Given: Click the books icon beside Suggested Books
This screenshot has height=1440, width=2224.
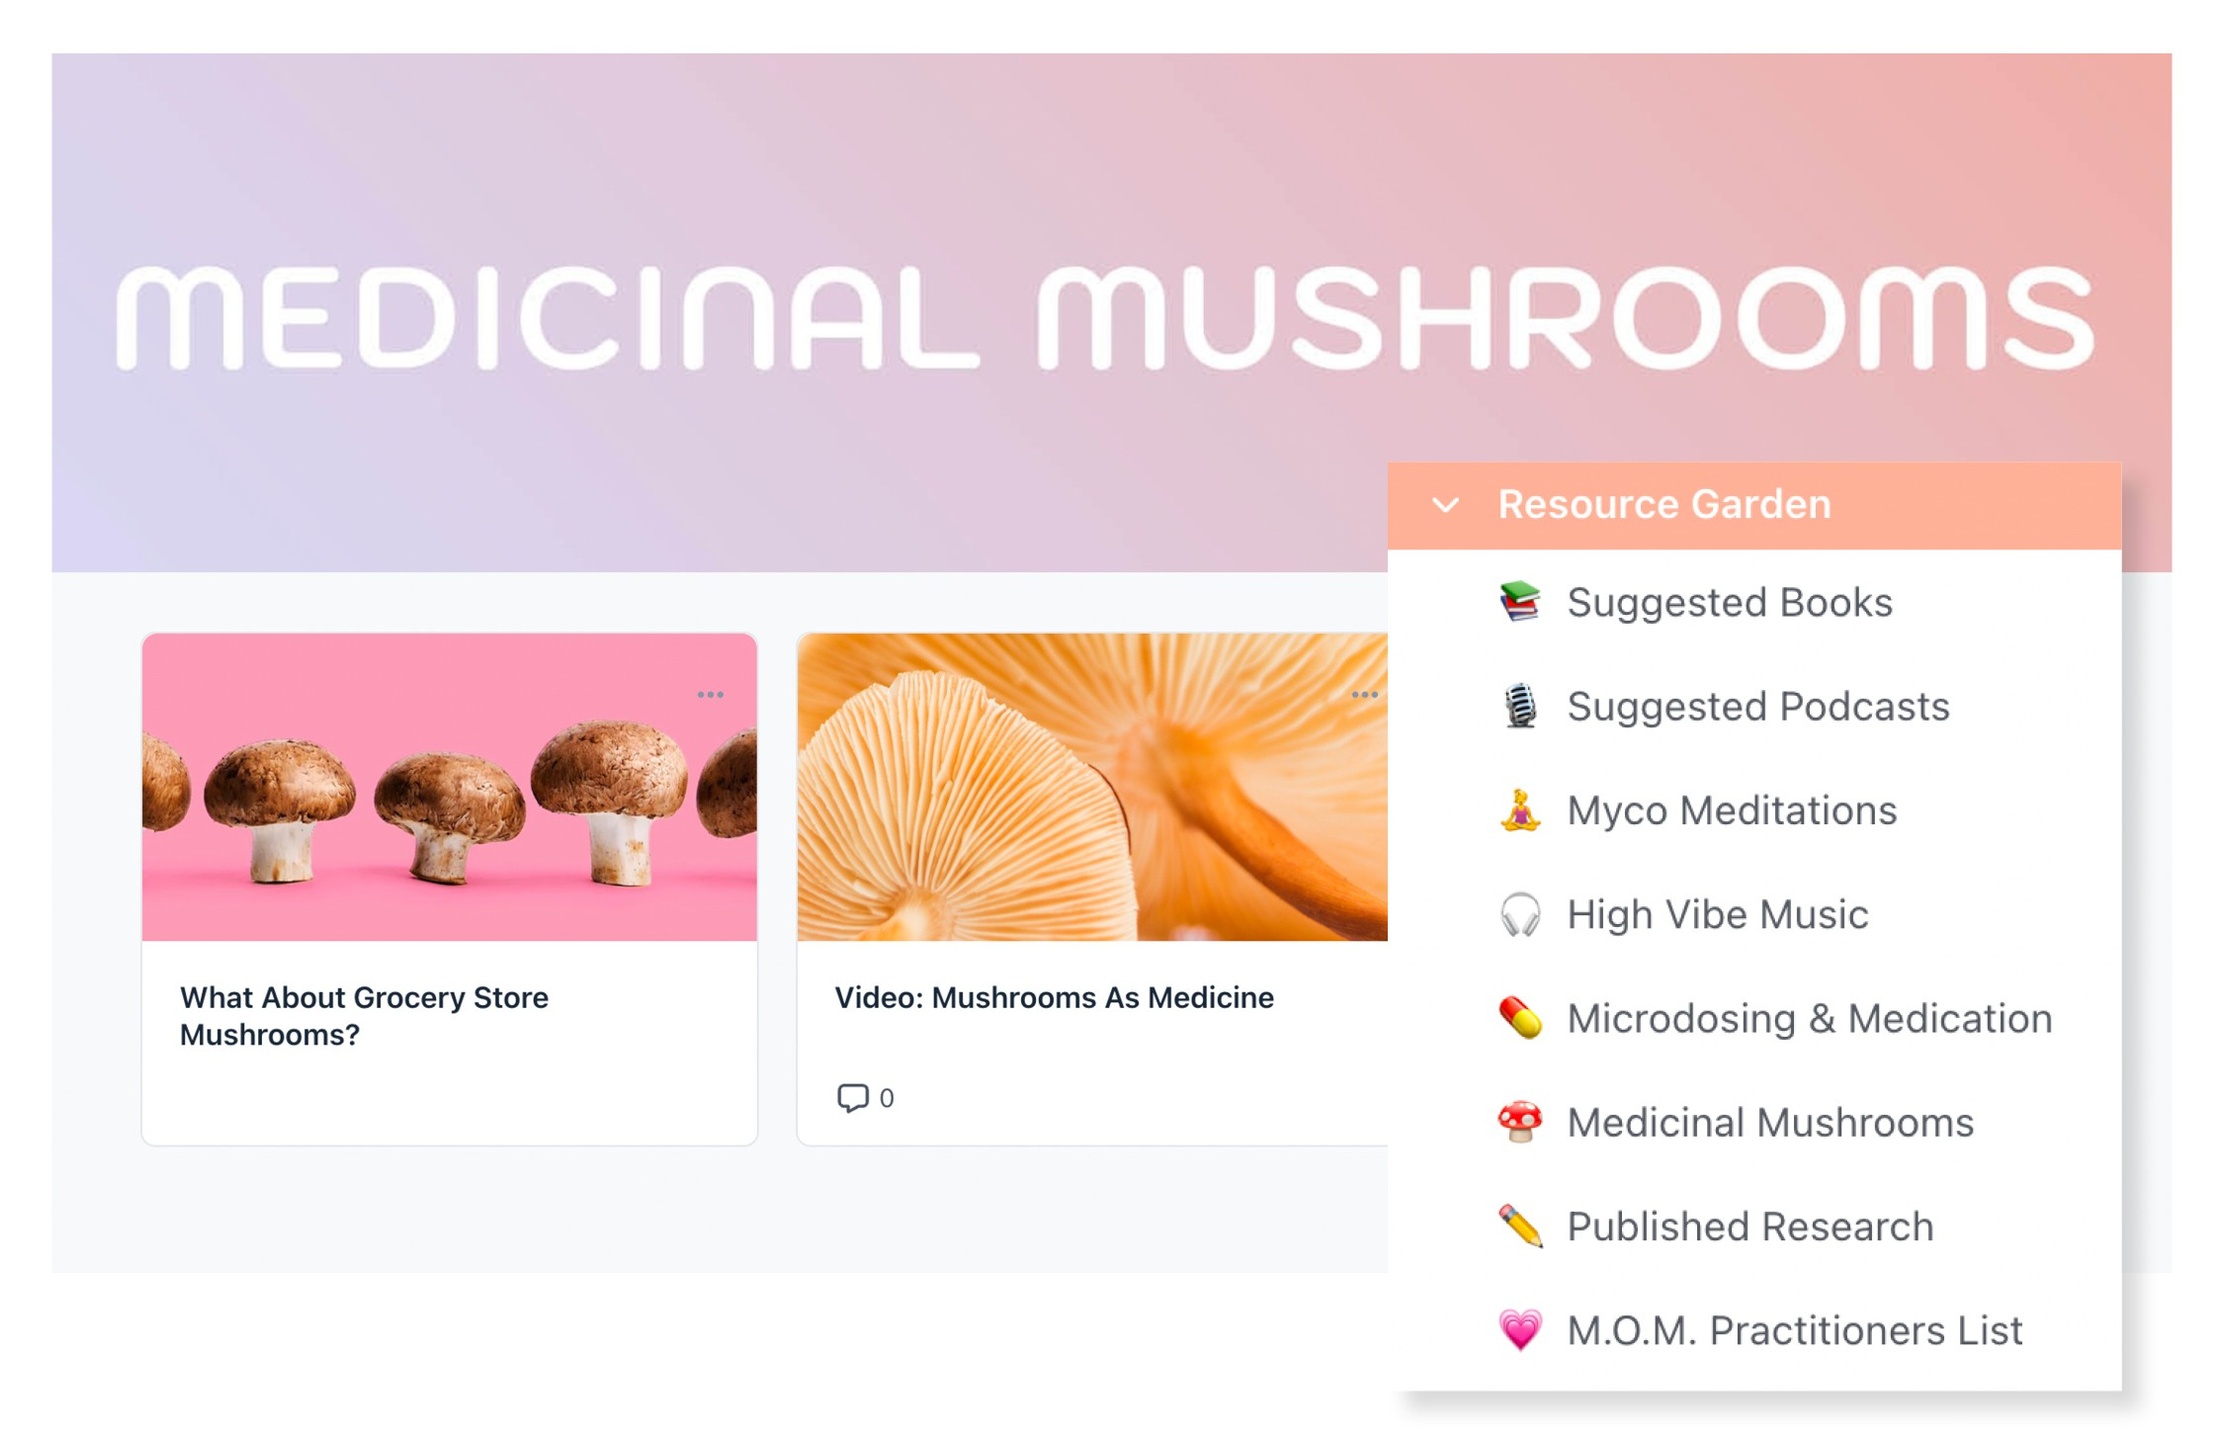Looking at the screenshot, I should tap(1520, 602).
